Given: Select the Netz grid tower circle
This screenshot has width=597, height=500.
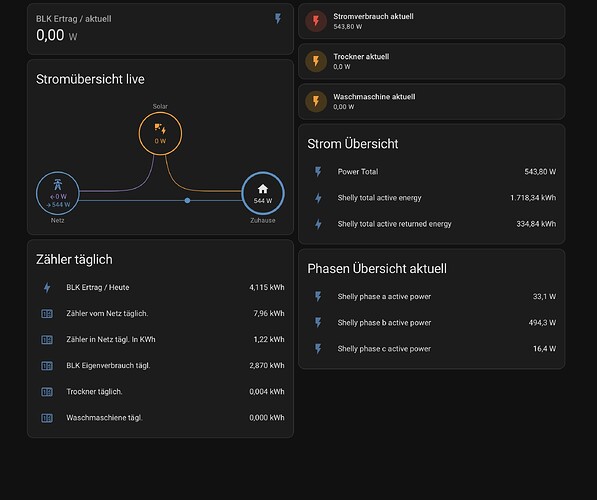Looking at the screenshot, I should point(57,193).
